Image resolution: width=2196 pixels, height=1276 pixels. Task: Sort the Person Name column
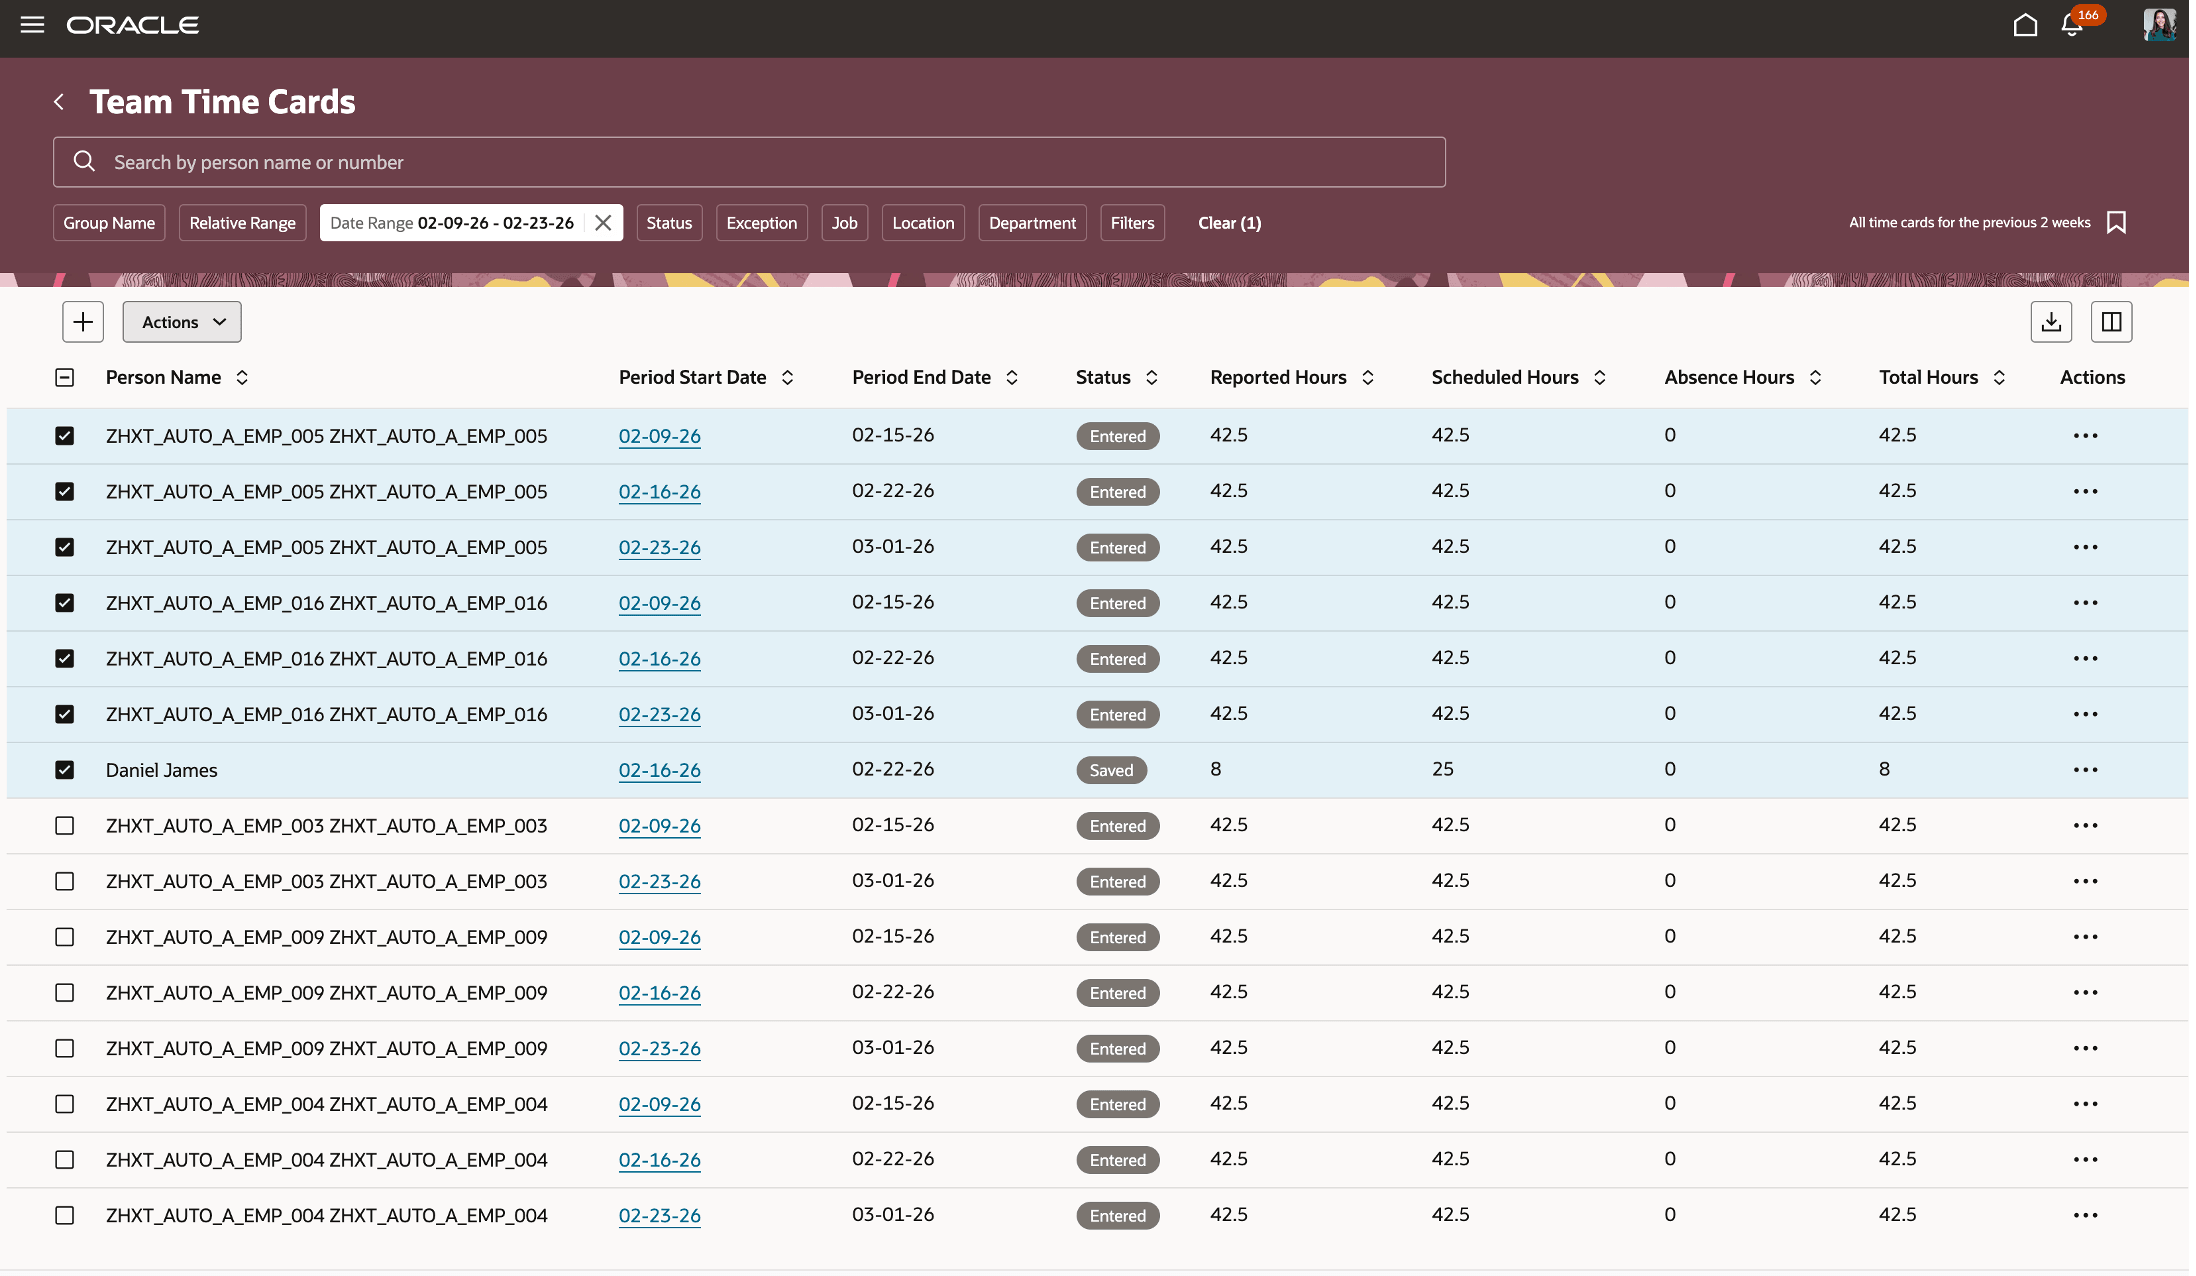[x=242, y=377]
